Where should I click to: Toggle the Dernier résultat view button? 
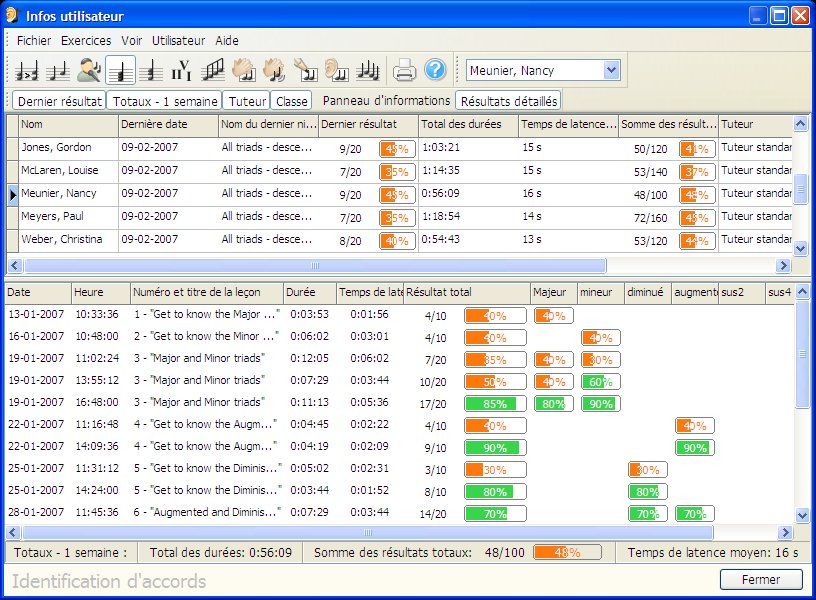point(58,101)
